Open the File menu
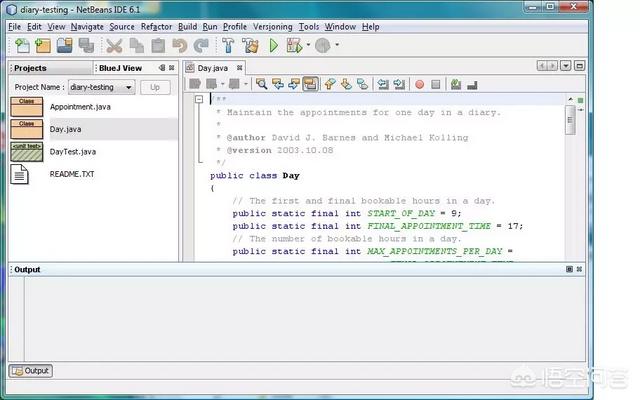The width and height of the screenshot is (640, 400). (x=14, y=27)
